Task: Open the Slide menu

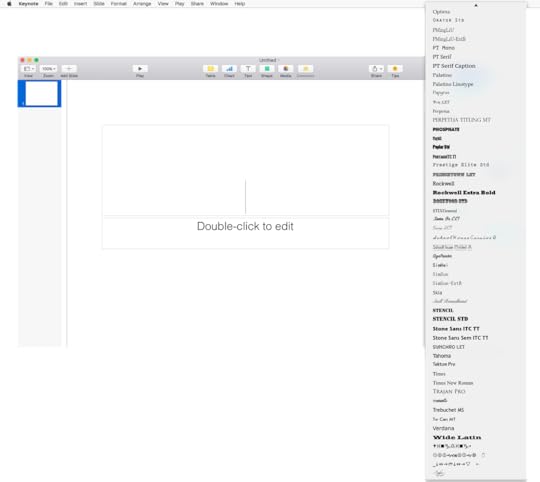Action: click(99, 4)
